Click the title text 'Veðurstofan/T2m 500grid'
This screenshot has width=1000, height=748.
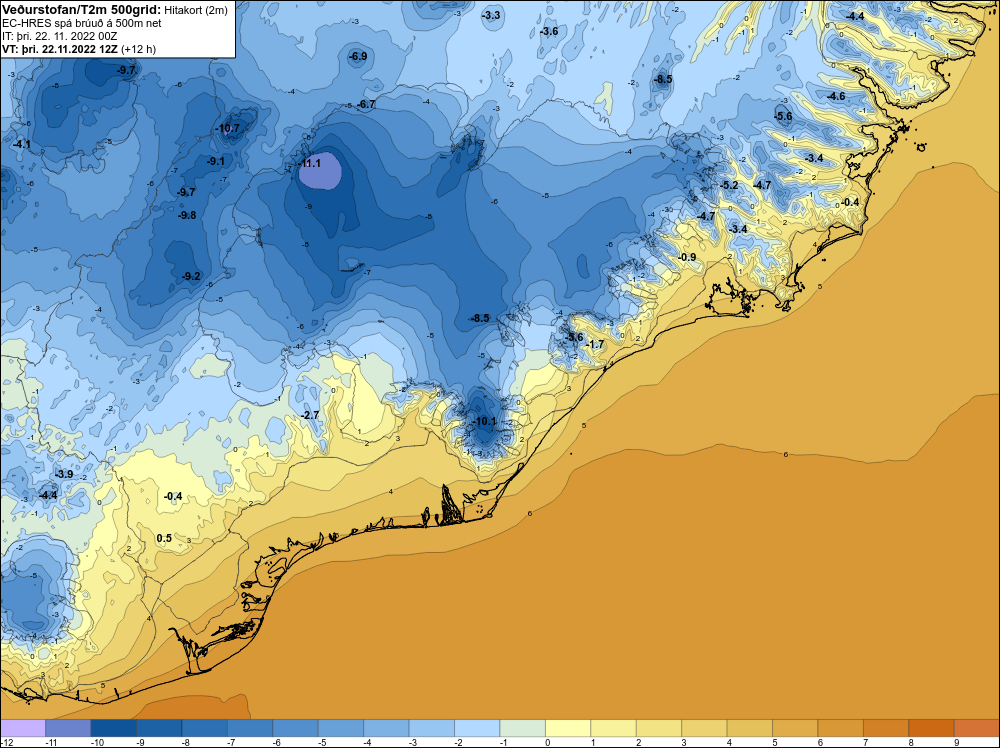click(x=81, y=10)
